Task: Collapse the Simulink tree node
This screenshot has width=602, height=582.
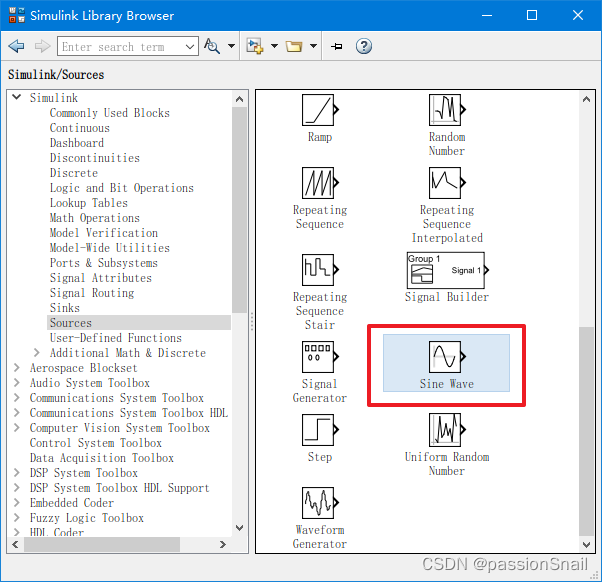Action: click(17, 97)
